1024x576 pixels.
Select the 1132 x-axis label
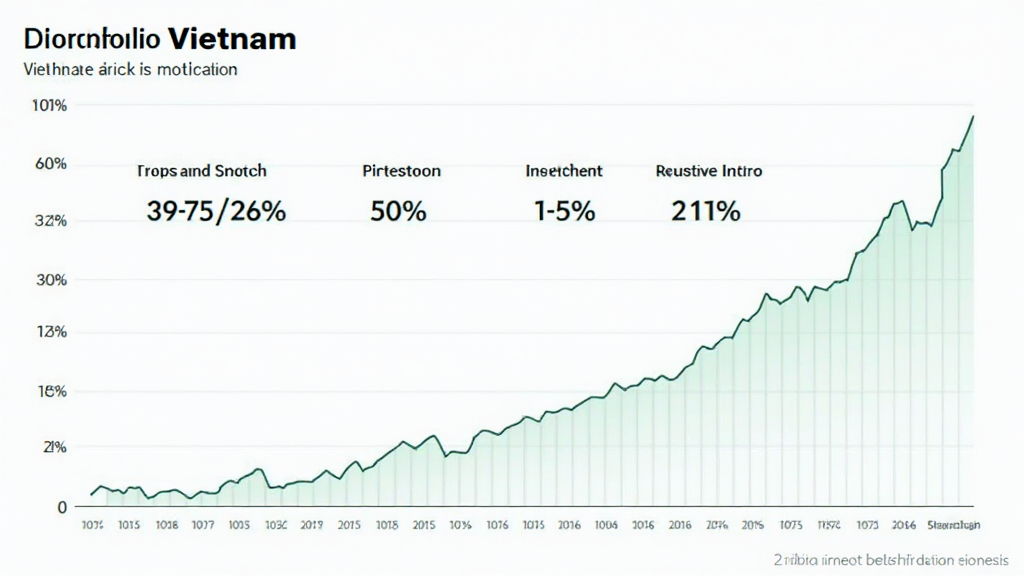tap(828, 524)
